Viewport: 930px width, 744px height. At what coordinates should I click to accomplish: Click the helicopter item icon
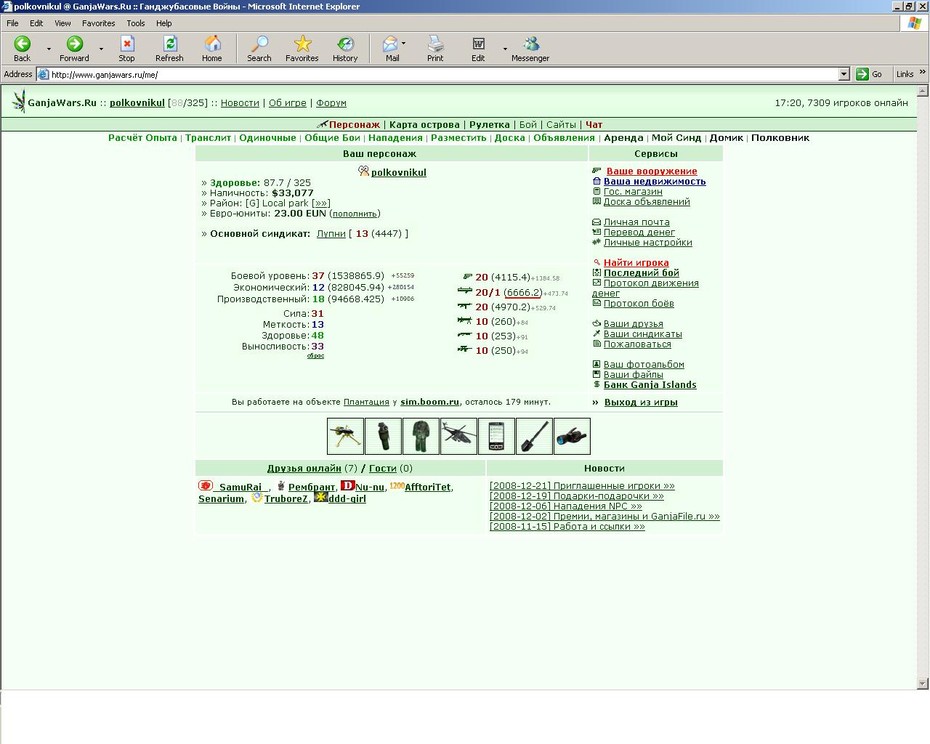tap(458, 436)
